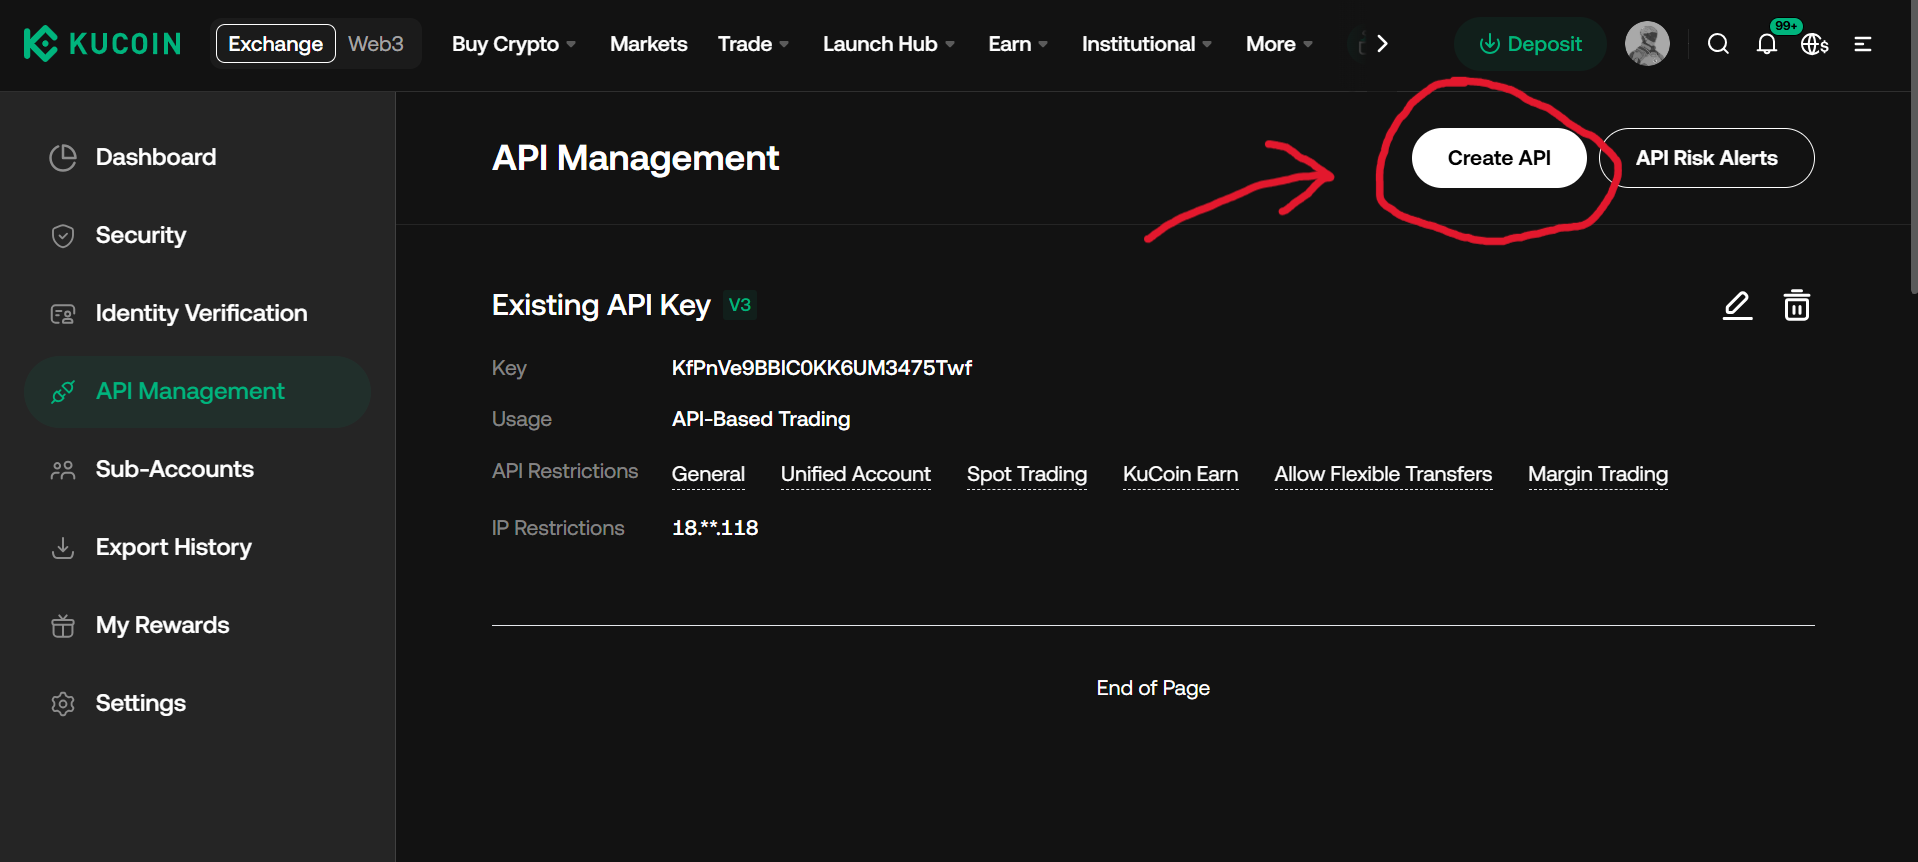Select the API key string KfPnVe9BBlC0KK6UM3475Twf
The width and height of the screenshot is (1918, 862).
coord(822,368)
